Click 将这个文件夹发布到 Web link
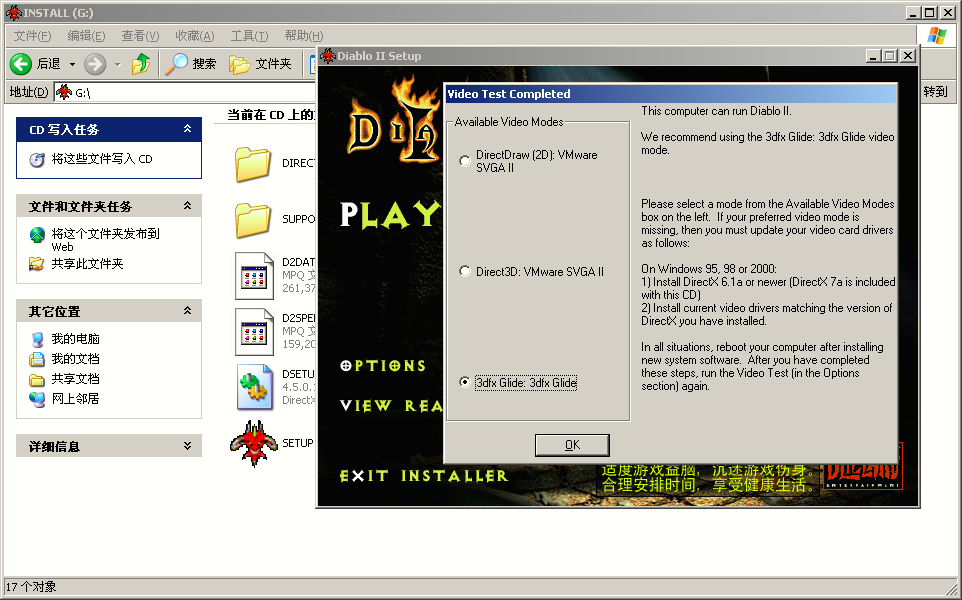Image resolution: width=962 pixels, height=600 pixels. (x=106, y=240)
